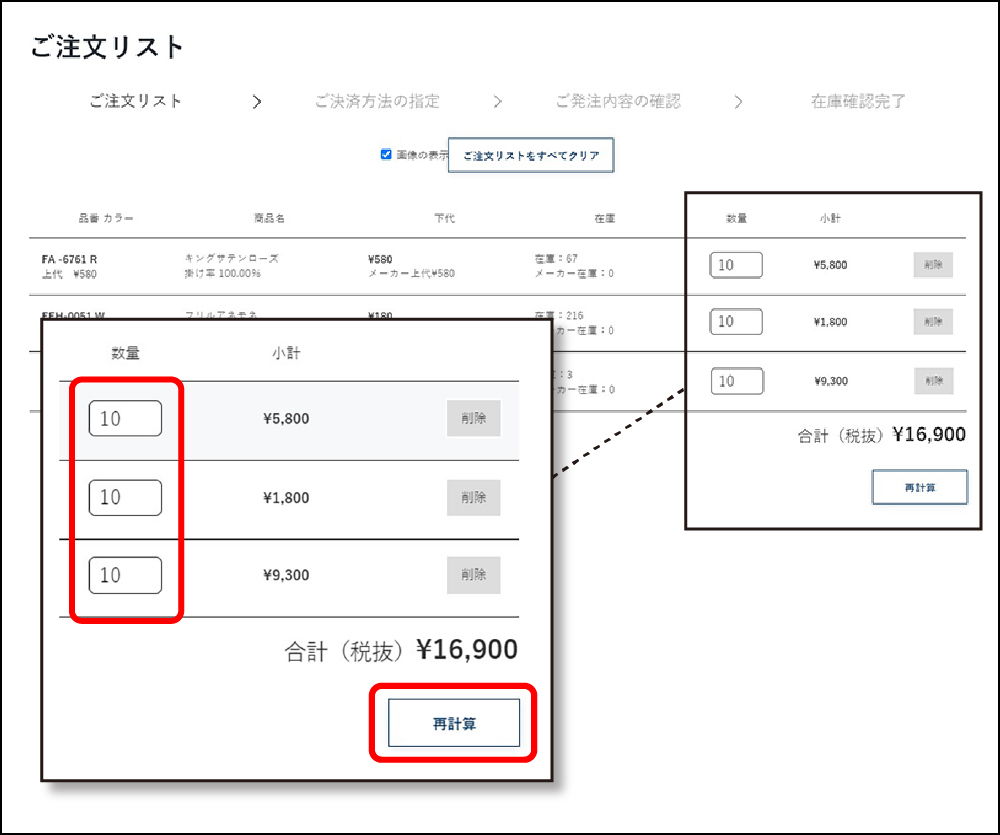Select the ご注文リスト step in progress bar
1000x835 pixels.
click(136, 101)
